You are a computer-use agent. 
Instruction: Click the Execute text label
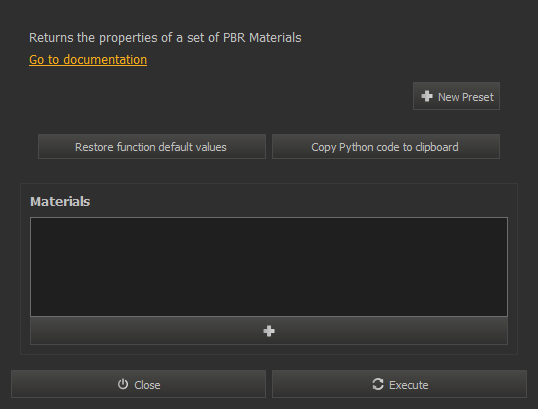point(409,385)
